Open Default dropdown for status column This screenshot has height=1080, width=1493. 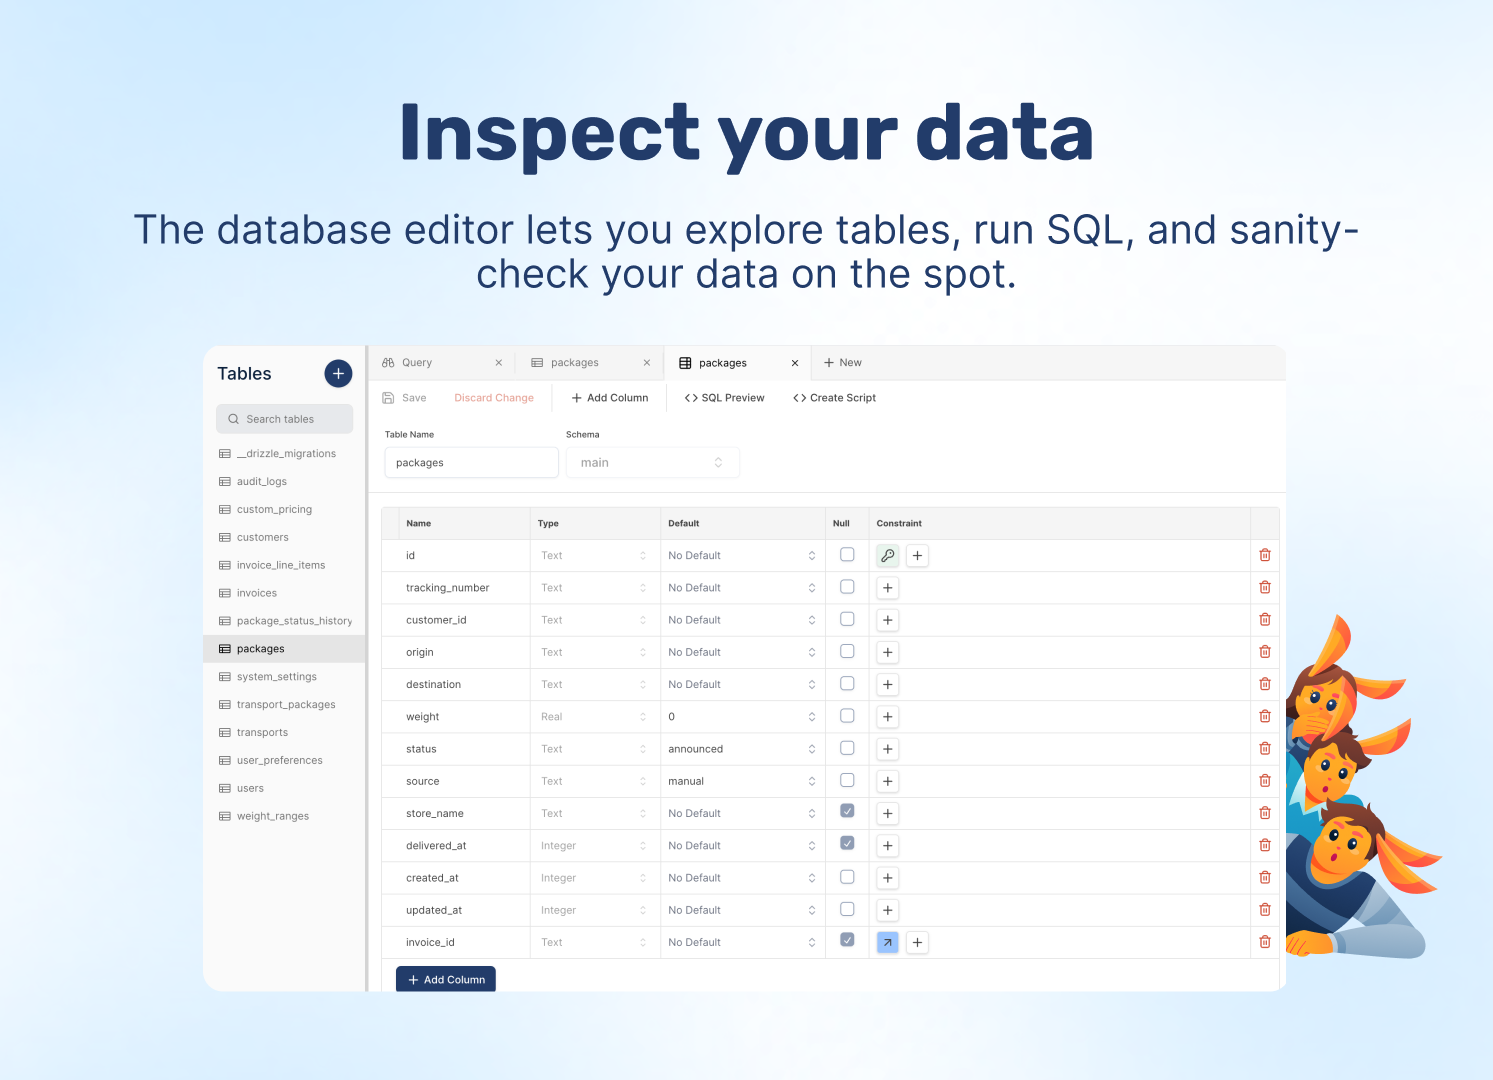click(x=742, y=749)
